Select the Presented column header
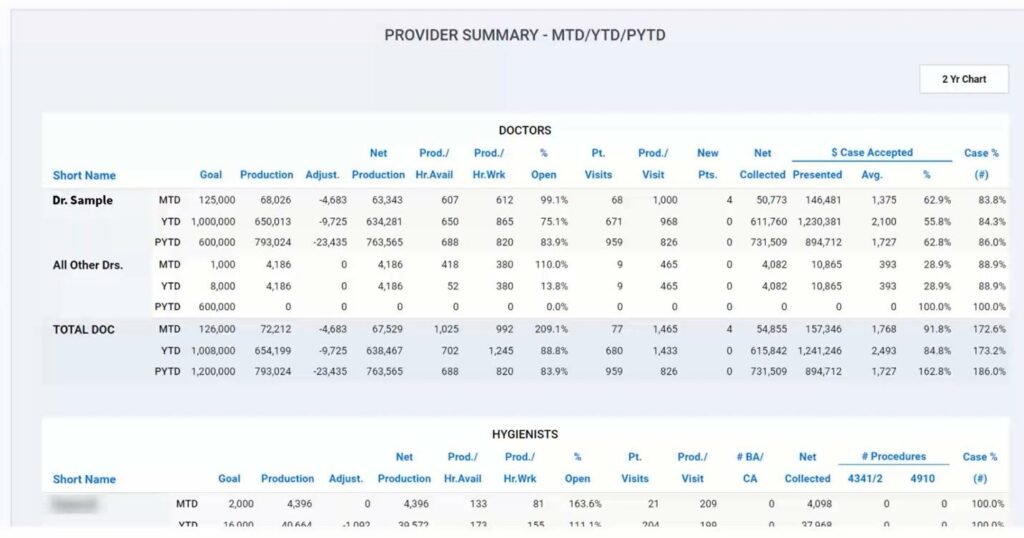Viewport: 1024px width, 538px height. pos(817,175)
